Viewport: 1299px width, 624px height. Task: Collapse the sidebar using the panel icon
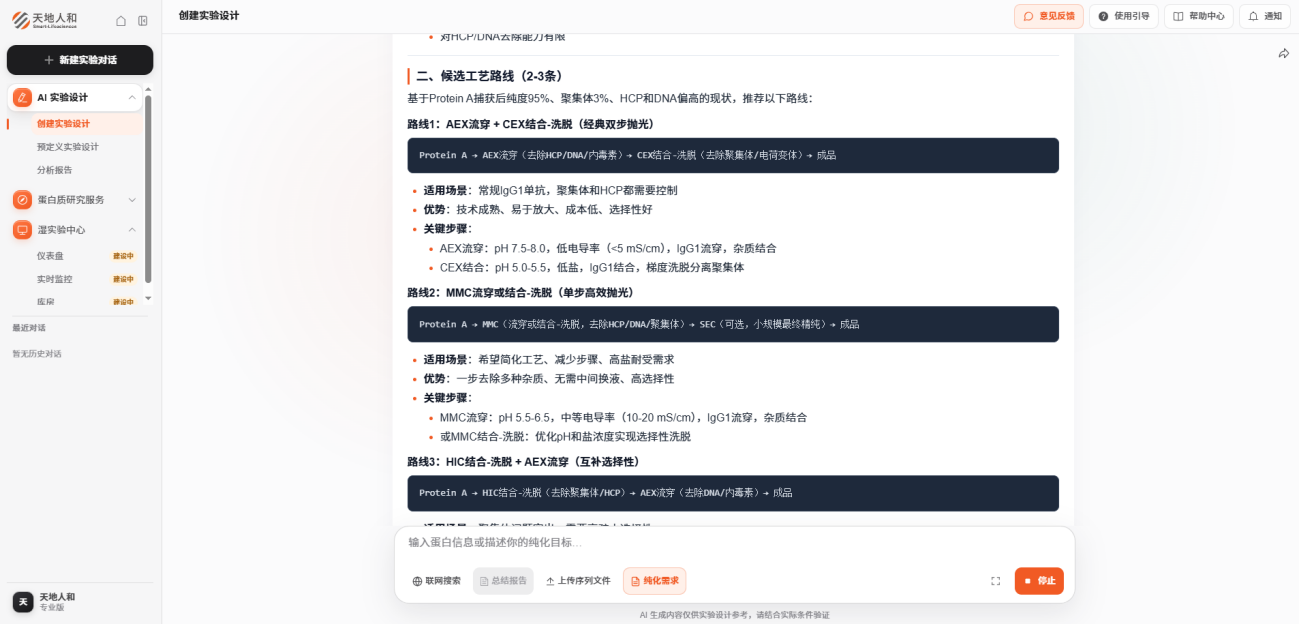(143, 21)
